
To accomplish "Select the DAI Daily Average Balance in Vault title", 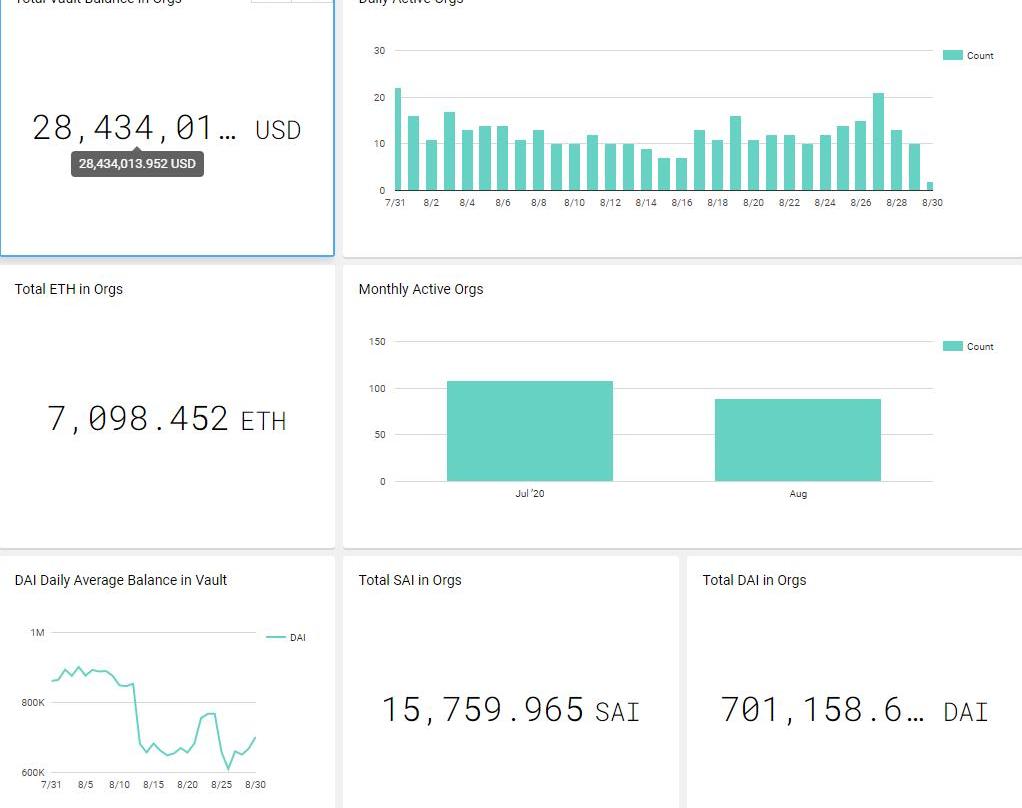I will 121,580.
